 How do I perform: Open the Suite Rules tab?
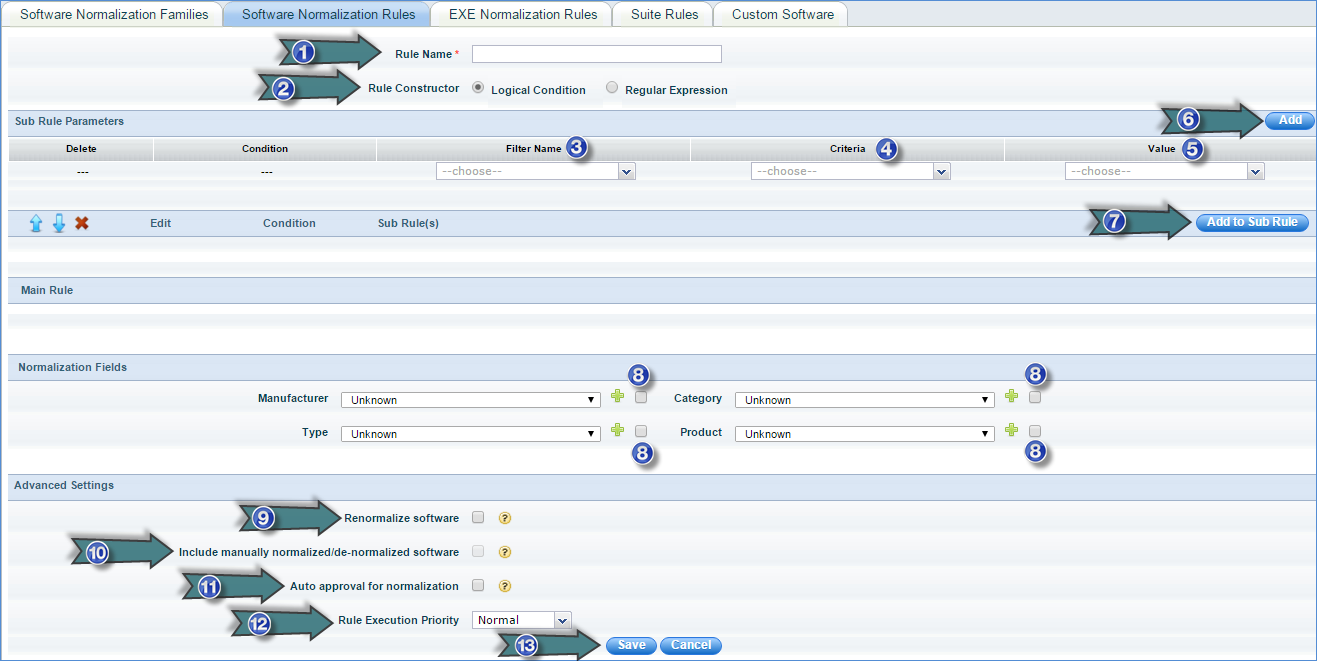(665, 14)
